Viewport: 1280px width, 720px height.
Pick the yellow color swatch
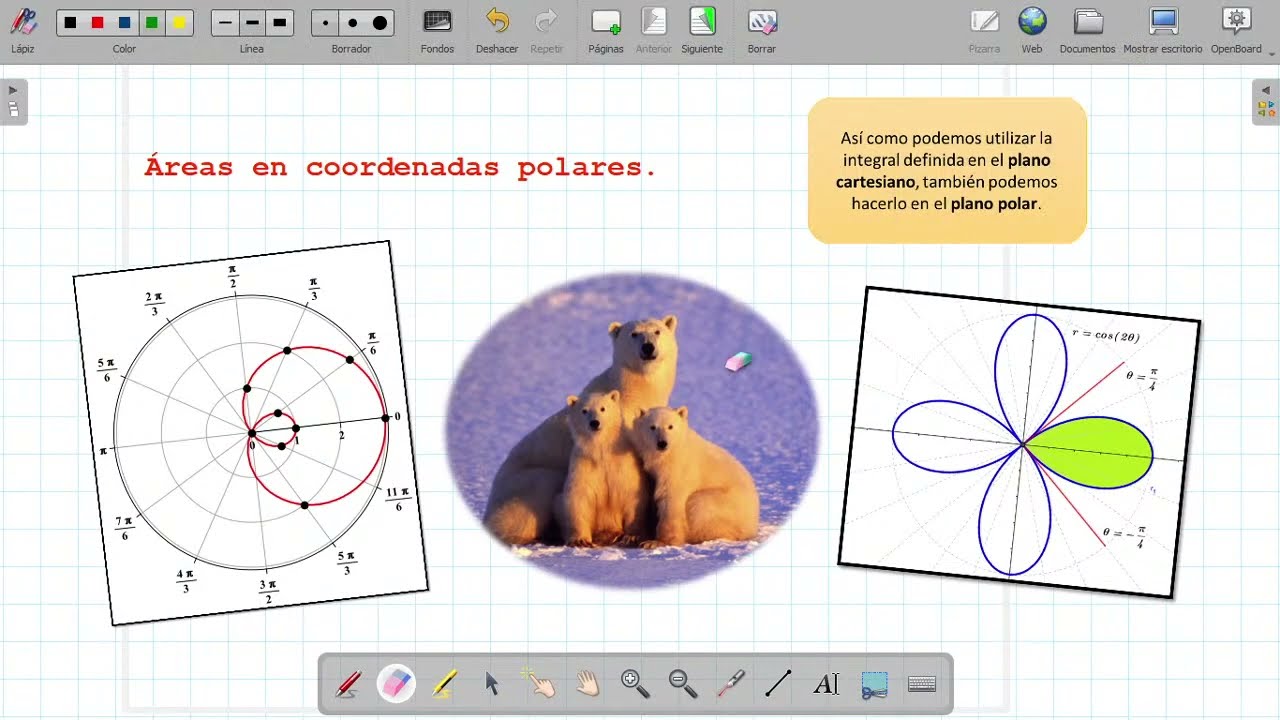pyautogui.click(x=178, y=22)
